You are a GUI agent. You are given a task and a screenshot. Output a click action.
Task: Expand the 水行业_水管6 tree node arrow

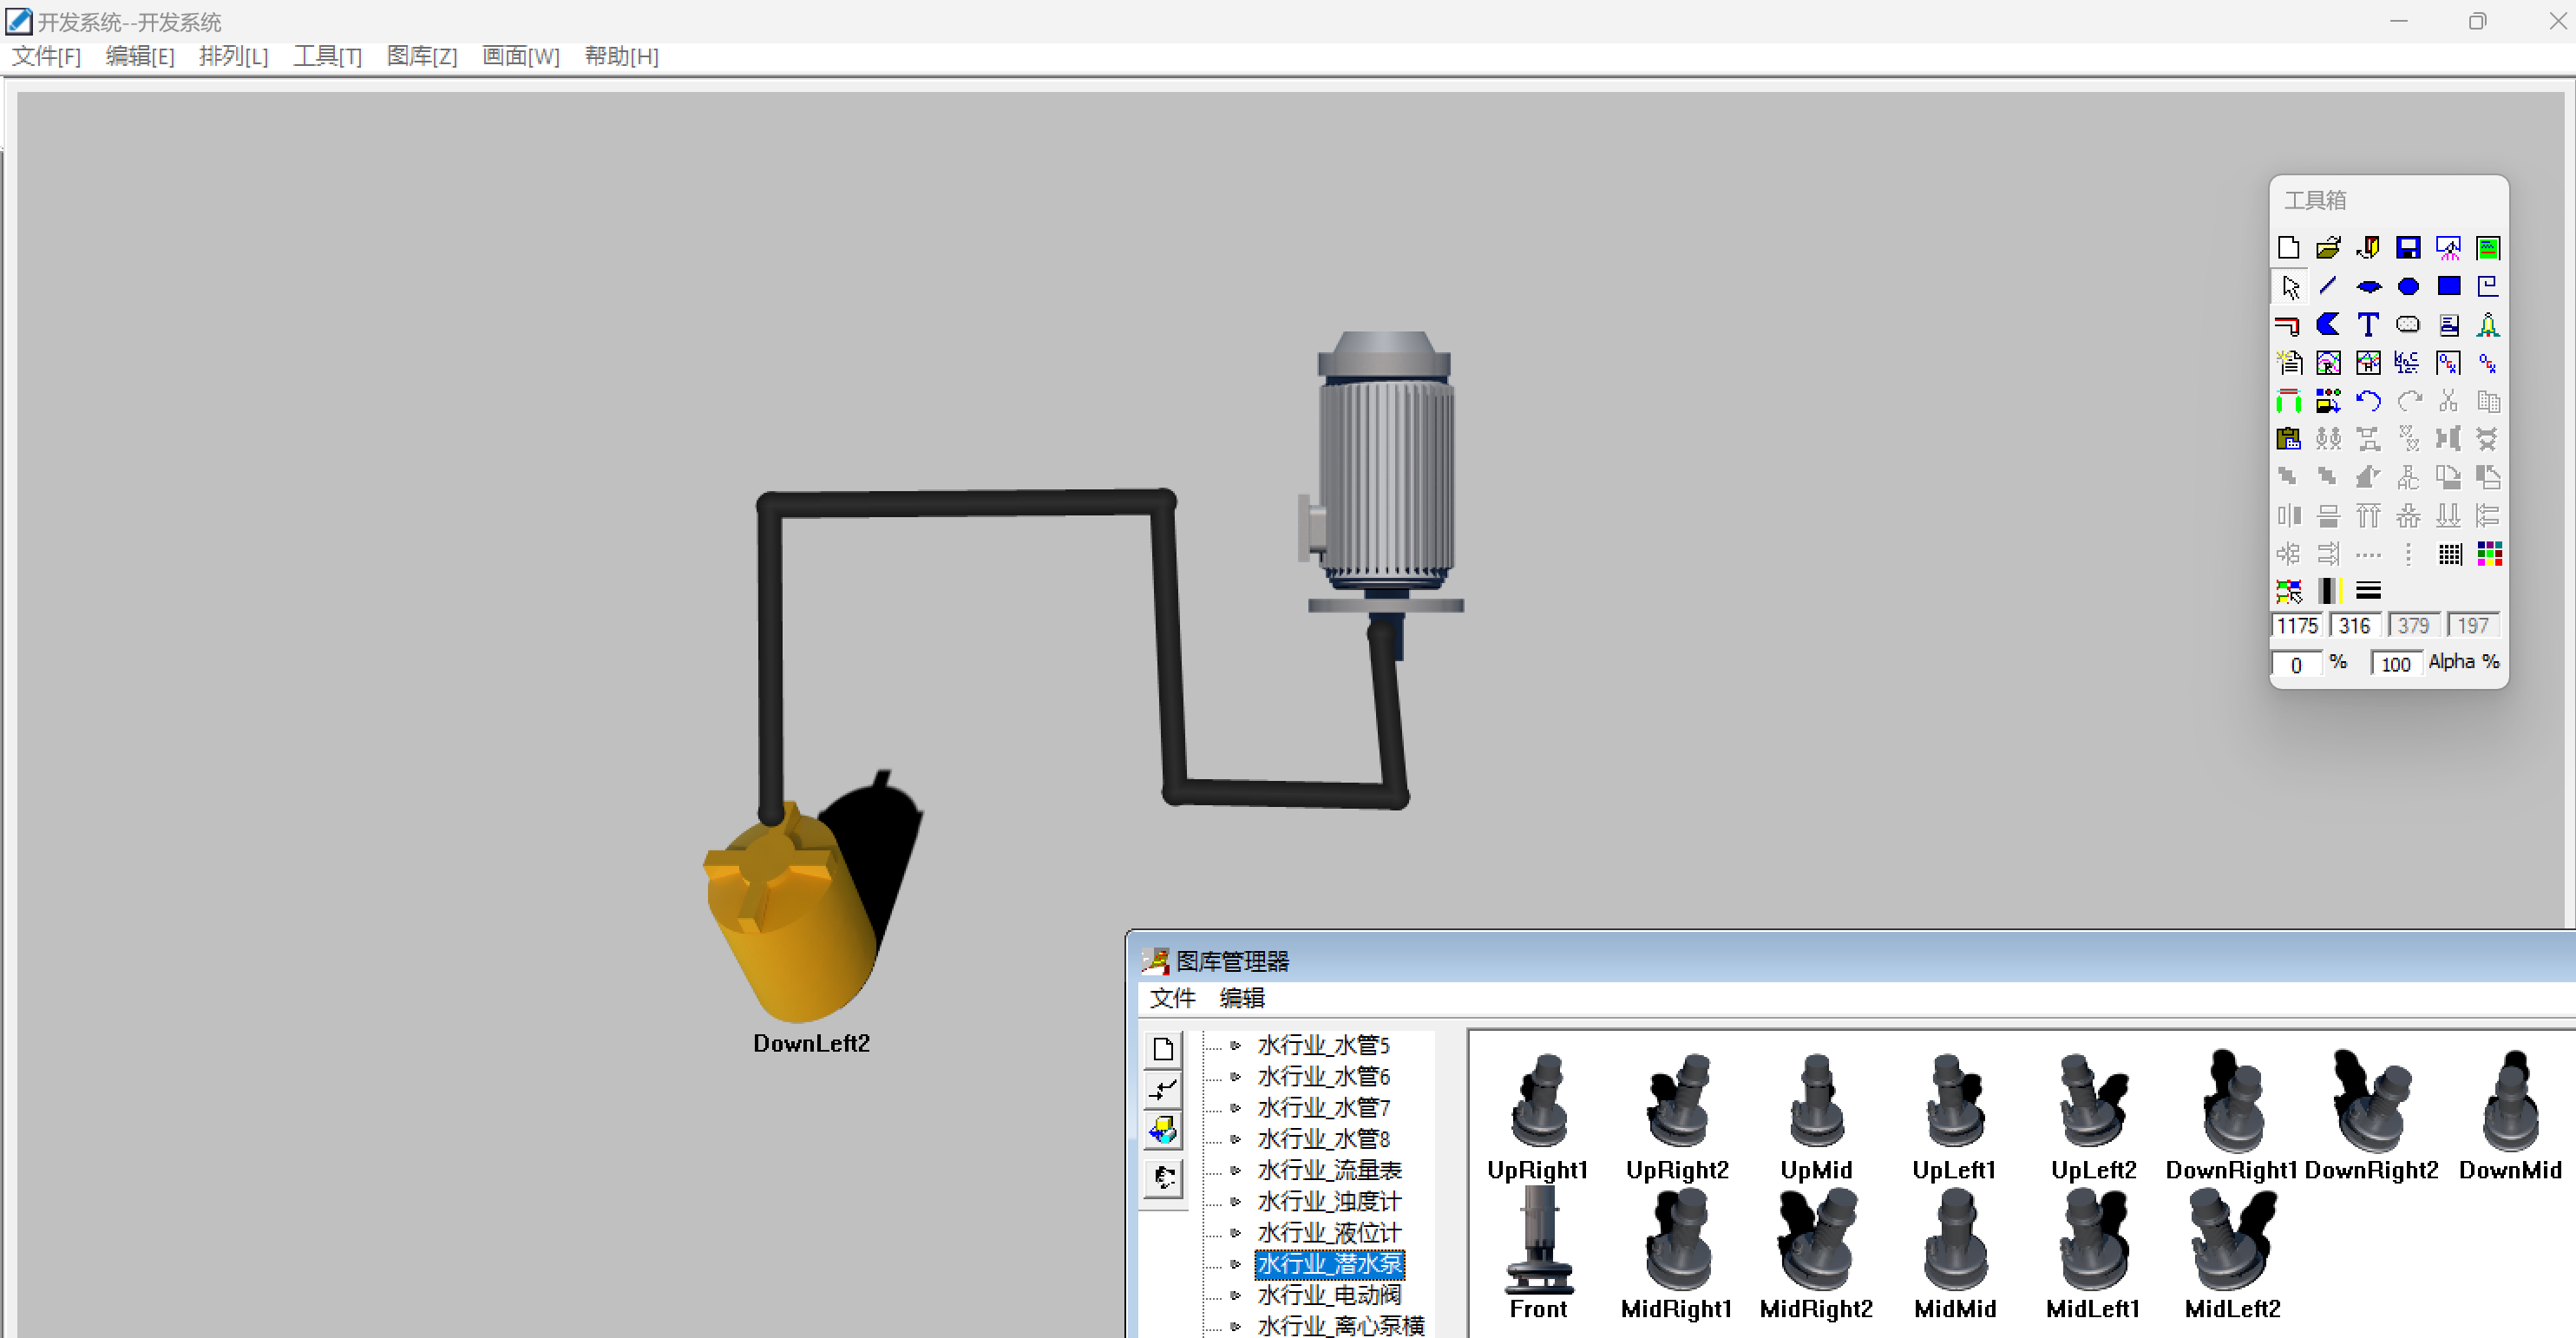pos(1236,1077)
